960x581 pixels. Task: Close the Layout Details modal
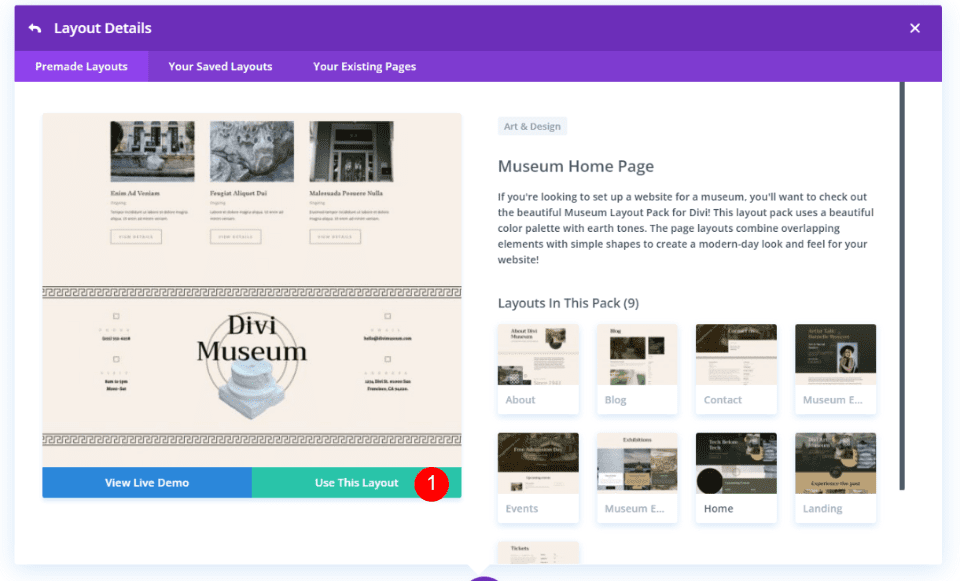pyautogui.click(x=915, y=27)
